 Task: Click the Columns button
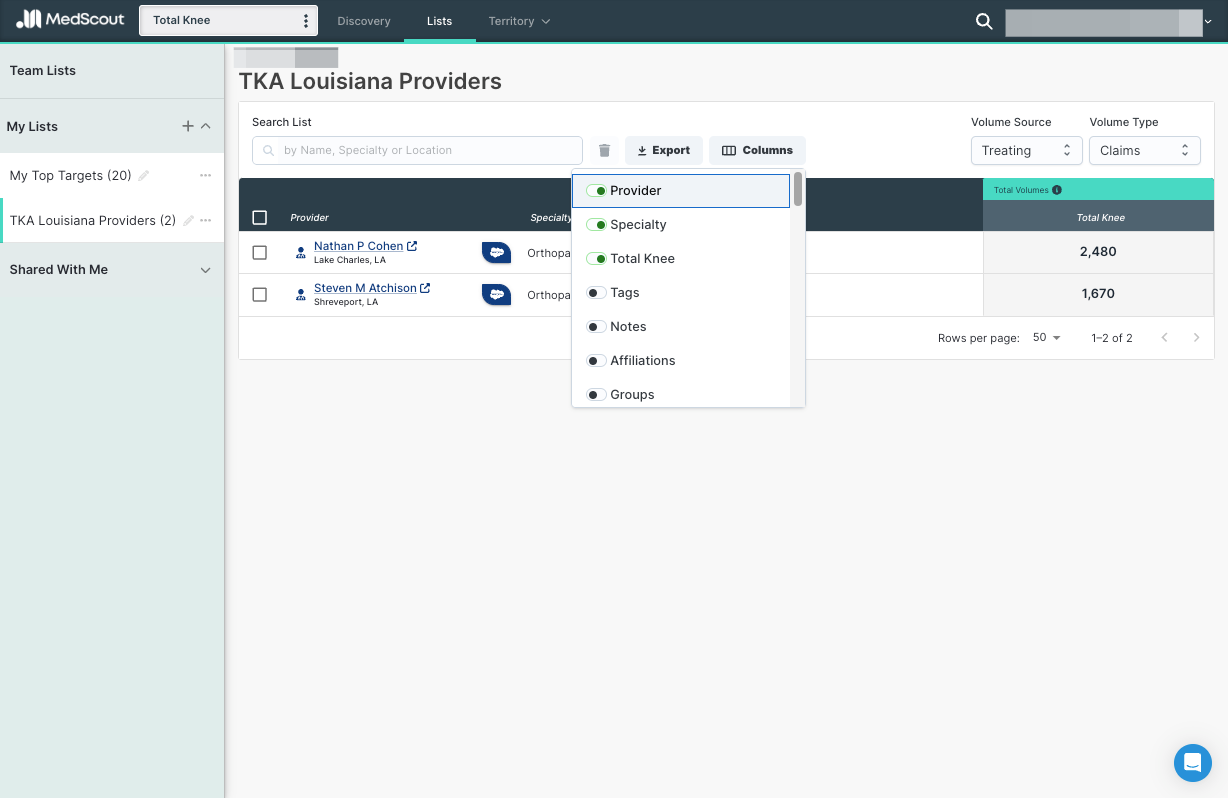point(757,150)
